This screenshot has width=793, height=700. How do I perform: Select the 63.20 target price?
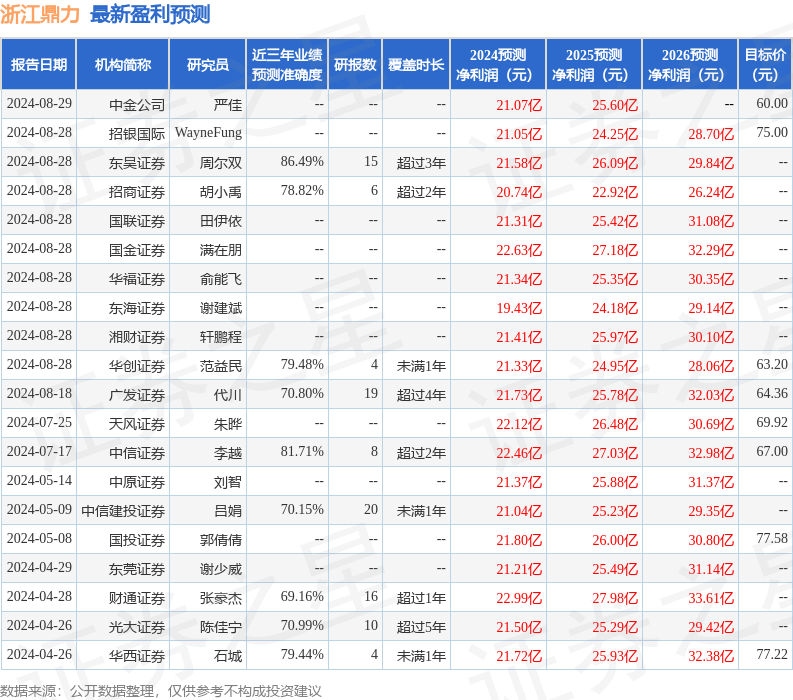[x=772, y=364]
